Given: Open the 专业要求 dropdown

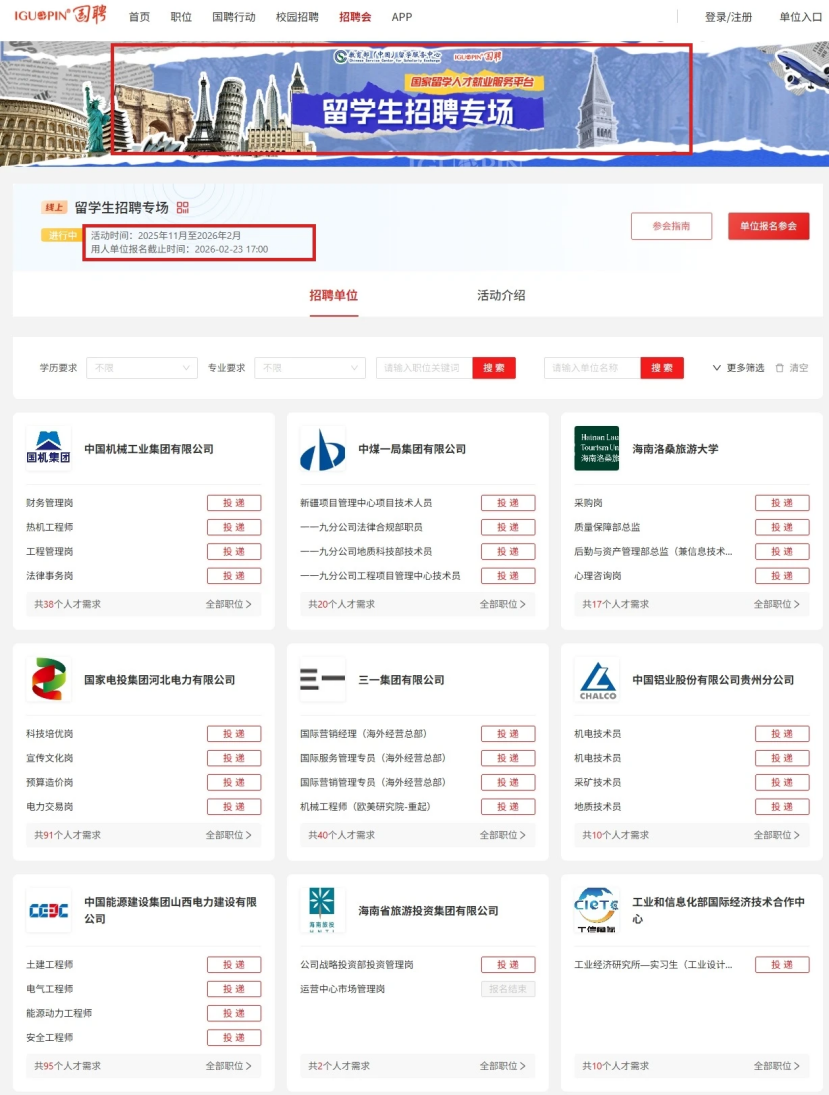Looking at the screenshot, I should (310, 368).
